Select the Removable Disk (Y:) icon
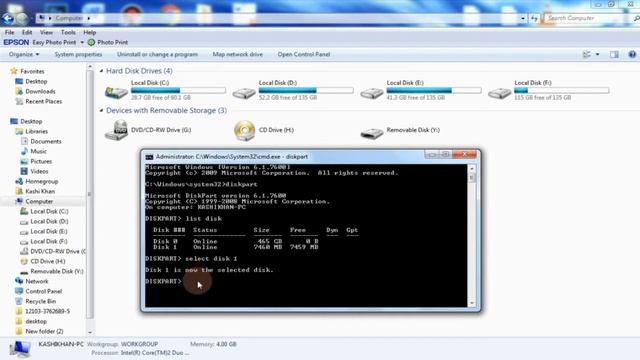The image size is (640, 360). 371,133
